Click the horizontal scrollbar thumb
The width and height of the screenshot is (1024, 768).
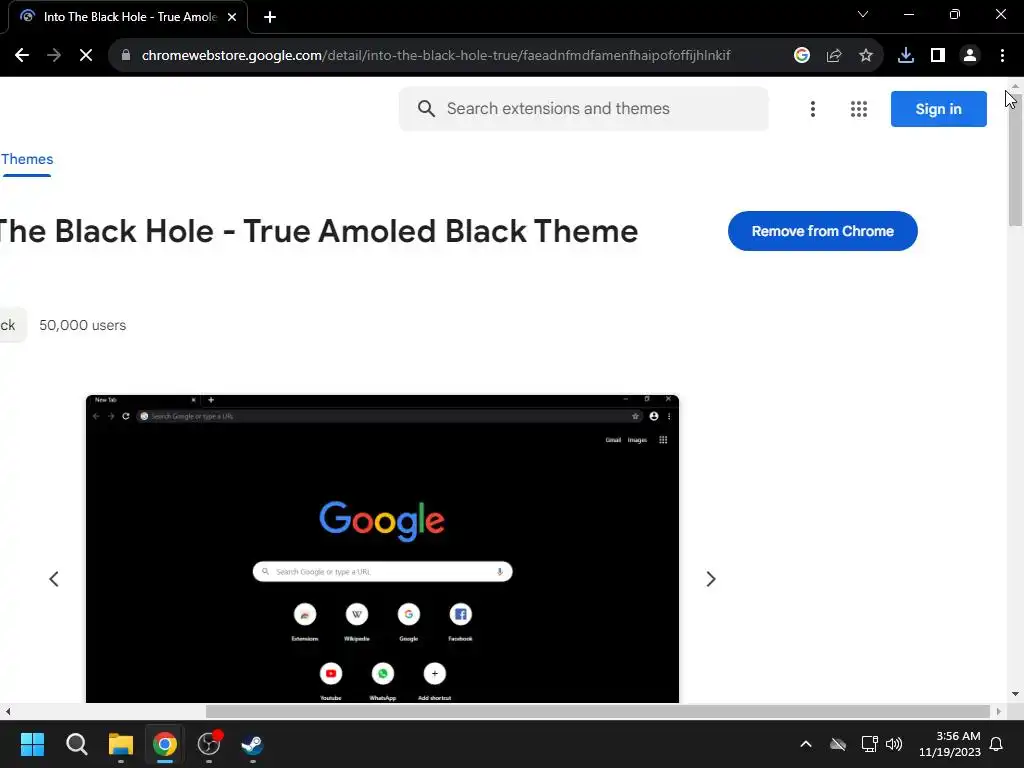click(598, 711)
